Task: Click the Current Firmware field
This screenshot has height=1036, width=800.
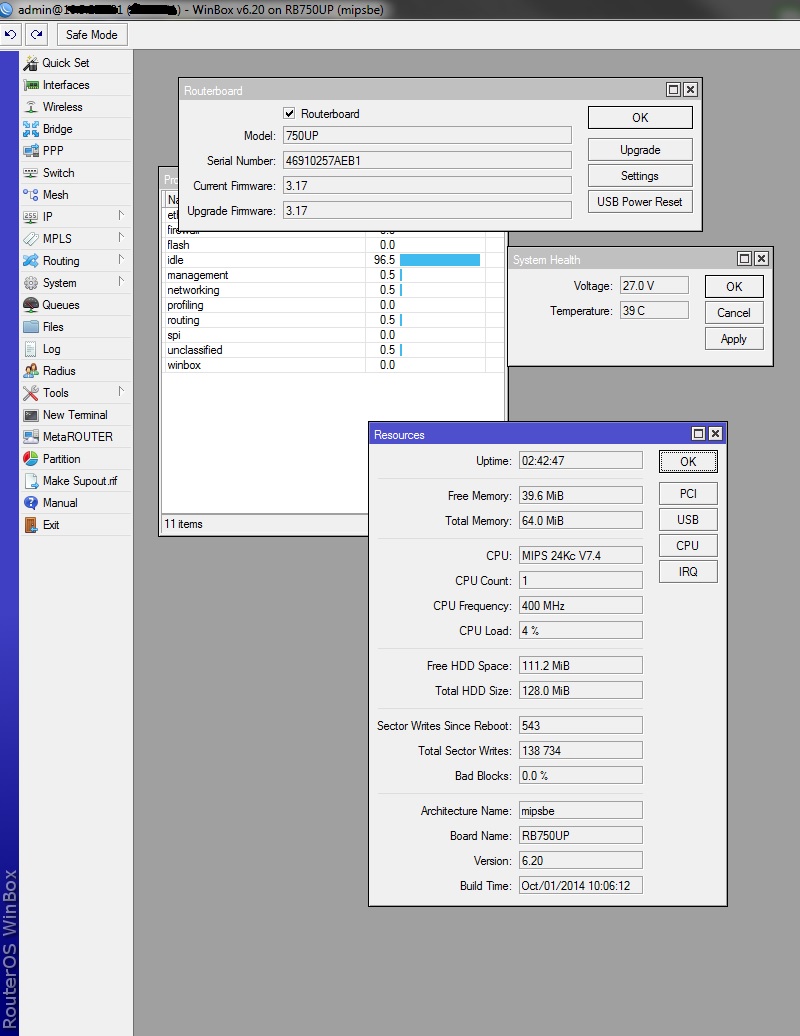Action: (x=427, y=186)
